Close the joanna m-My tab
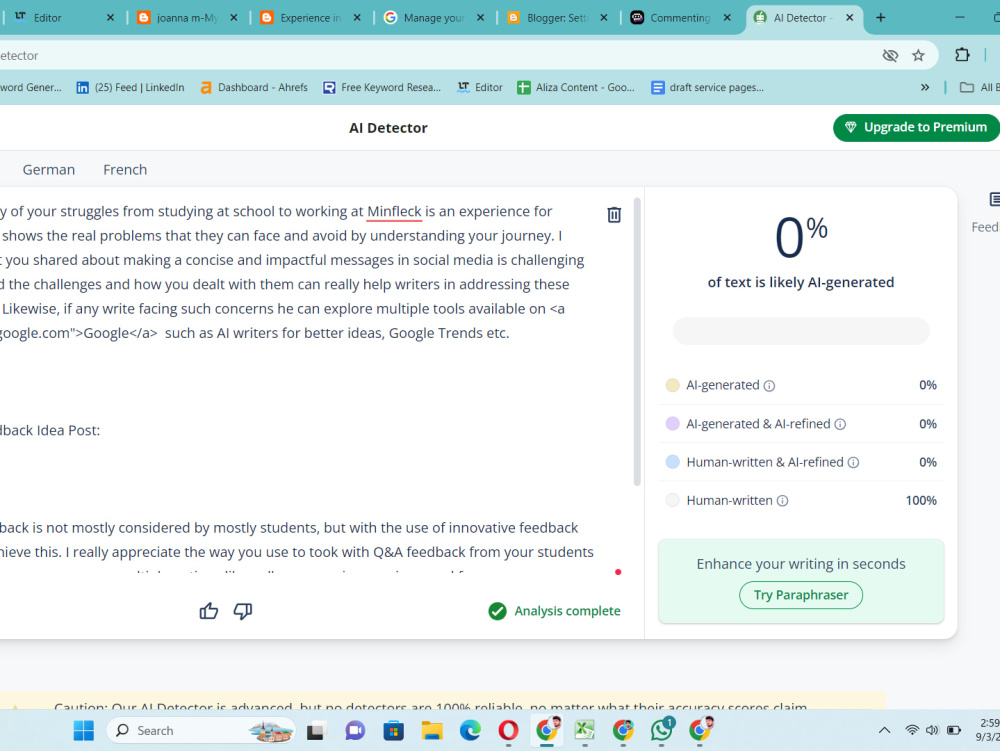Image resolution: width=1000 pixels, height=751 pixels. (233, 18)
